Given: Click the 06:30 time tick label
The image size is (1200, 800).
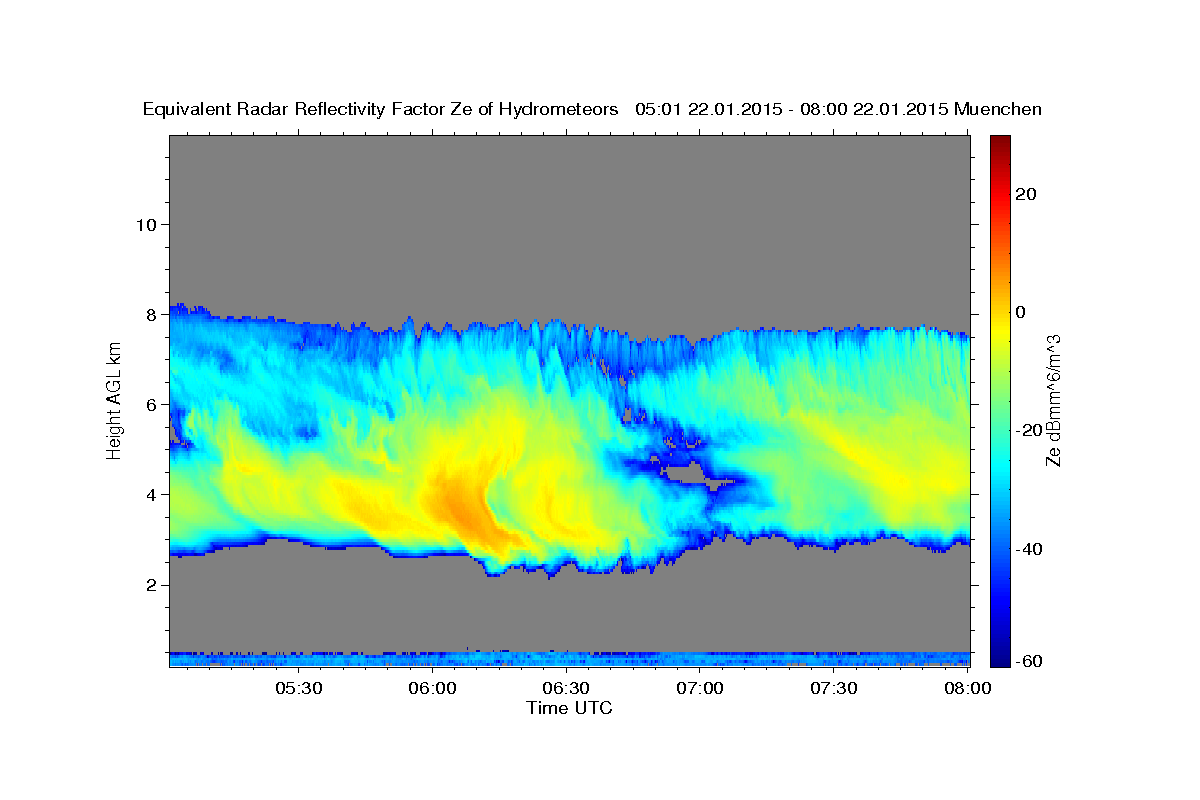Looking at the screenshot, I should pyautogui.click(x=566, y=689).
